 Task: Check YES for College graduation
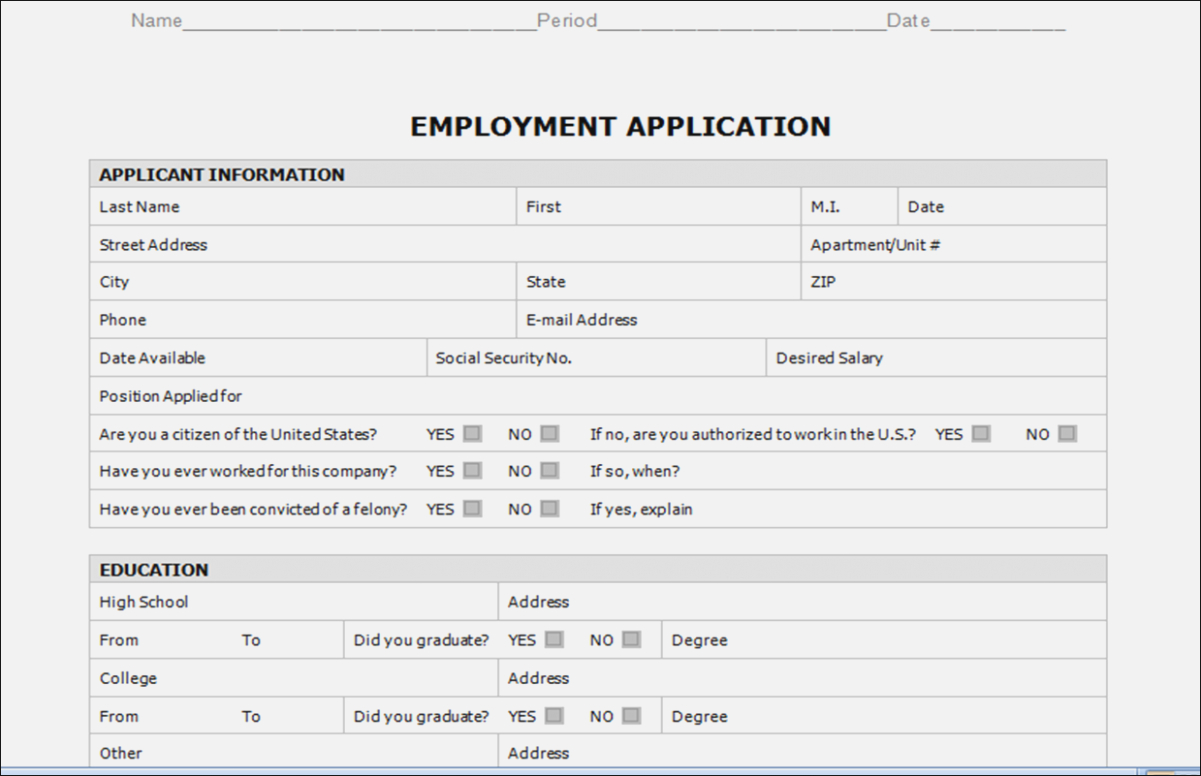pyautogui.click(x=554, y=715)
